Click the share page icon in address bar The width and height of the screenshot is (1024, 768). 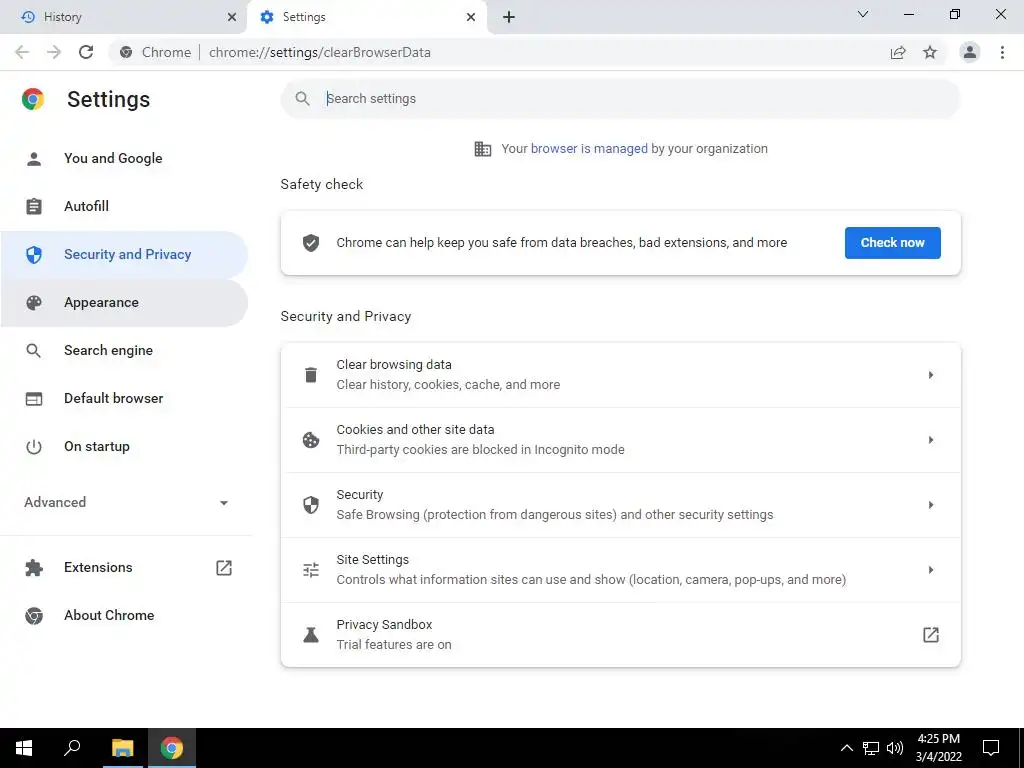898,52
